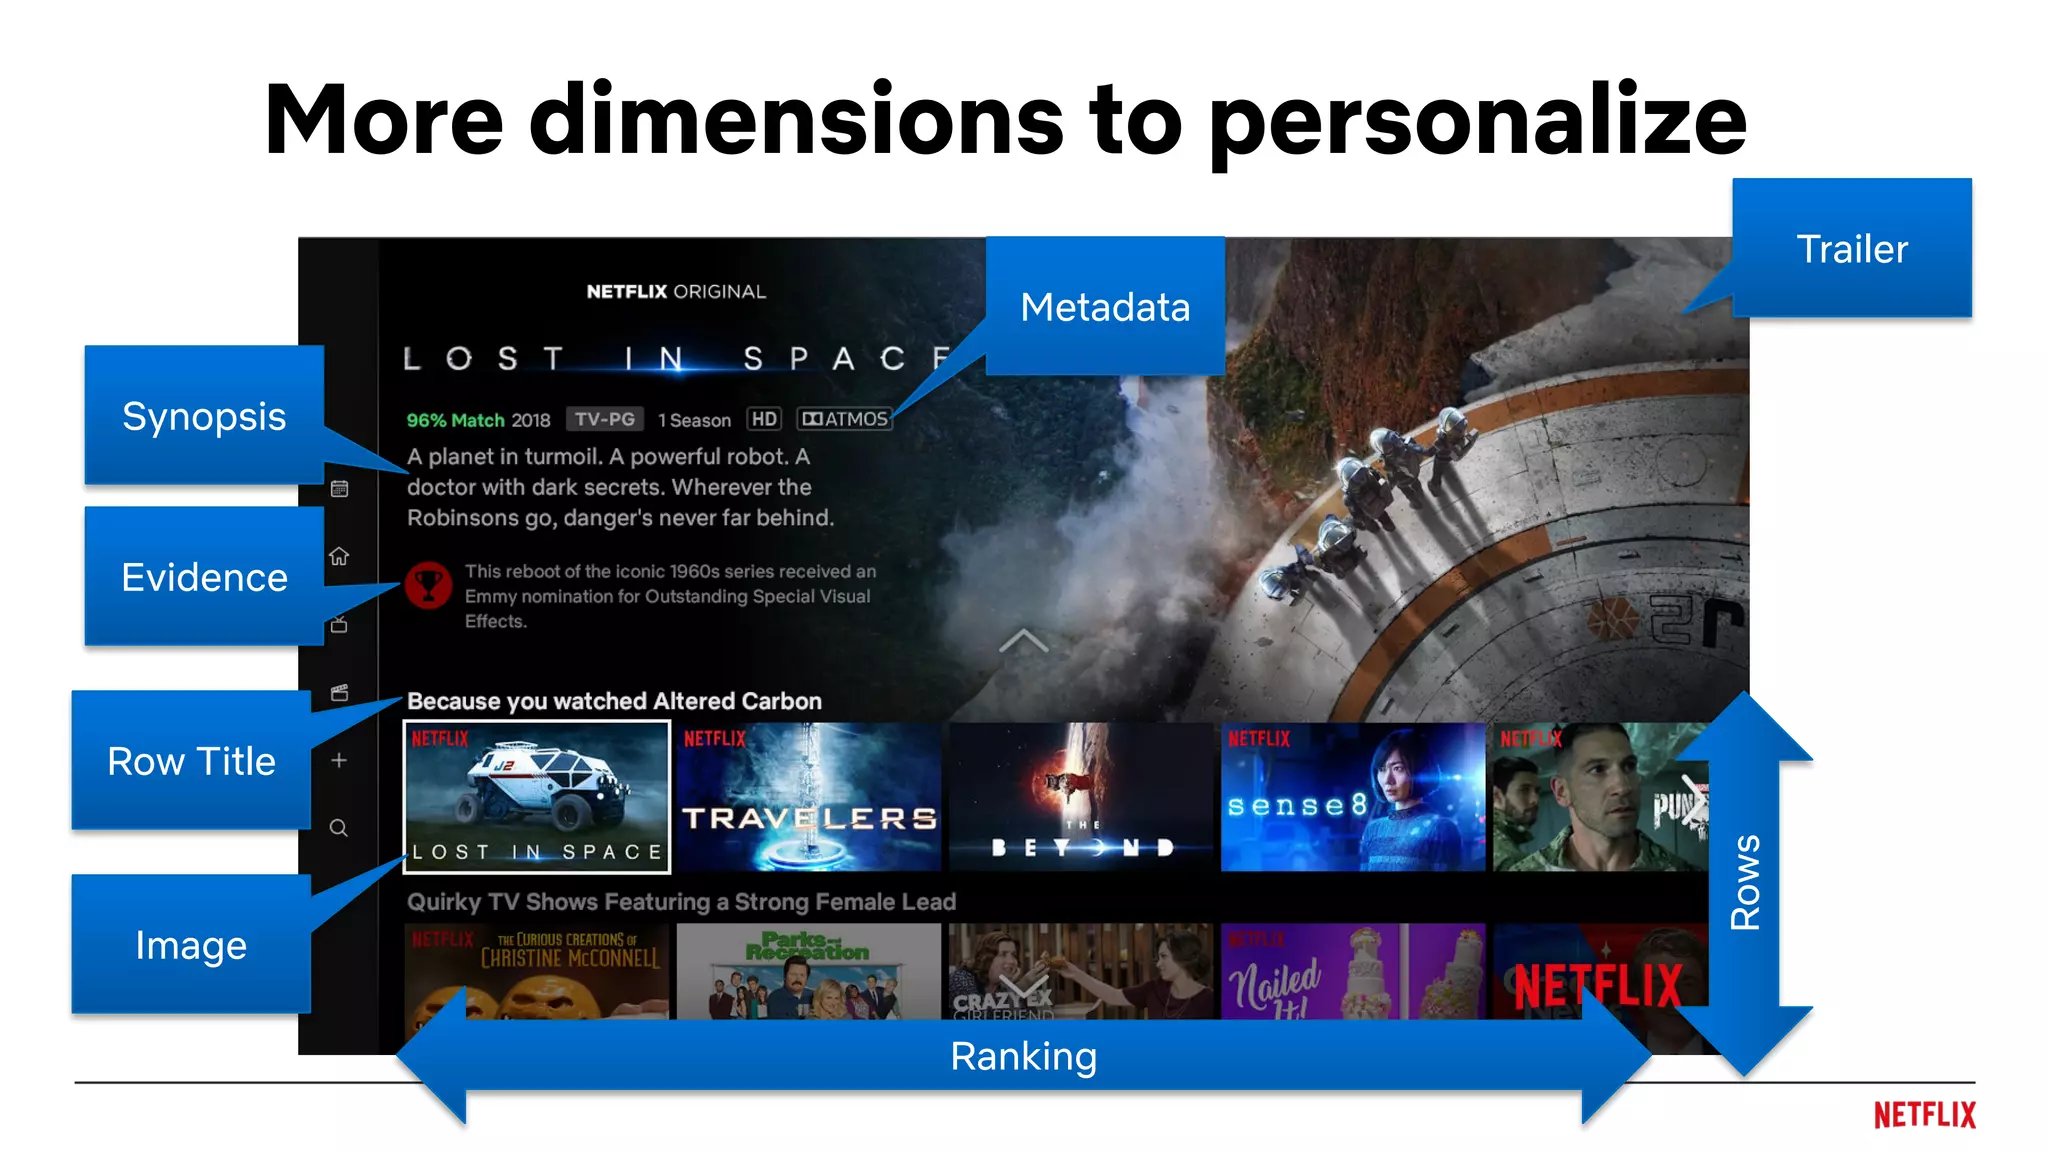Image resolution: width=2048 pixels, height=1152 pixels.
Task: Click the 96% Match text
Action: [x=455, y=420]
